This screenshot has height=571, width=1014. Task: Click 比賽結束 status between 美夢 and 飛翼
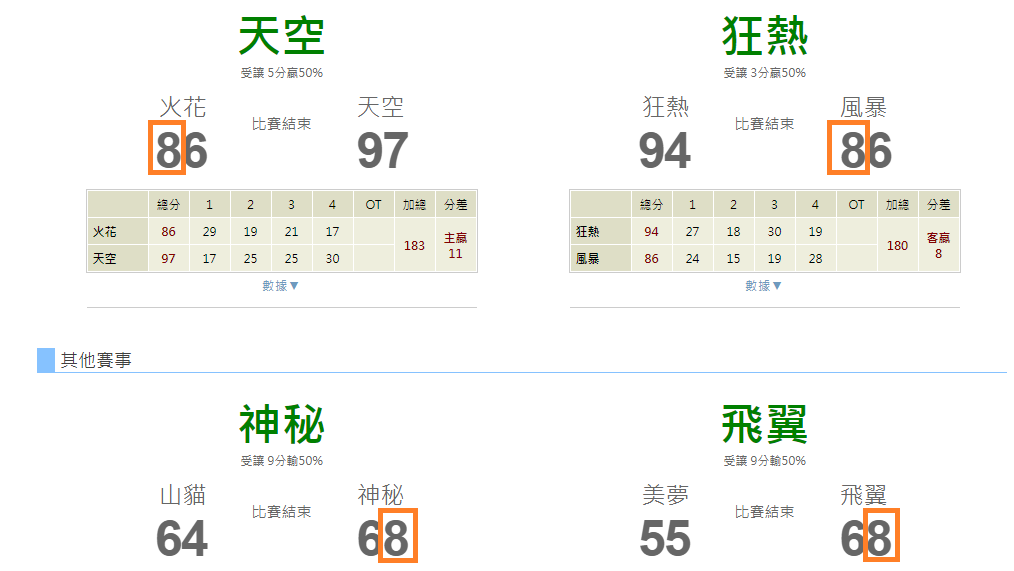point(764,512)
